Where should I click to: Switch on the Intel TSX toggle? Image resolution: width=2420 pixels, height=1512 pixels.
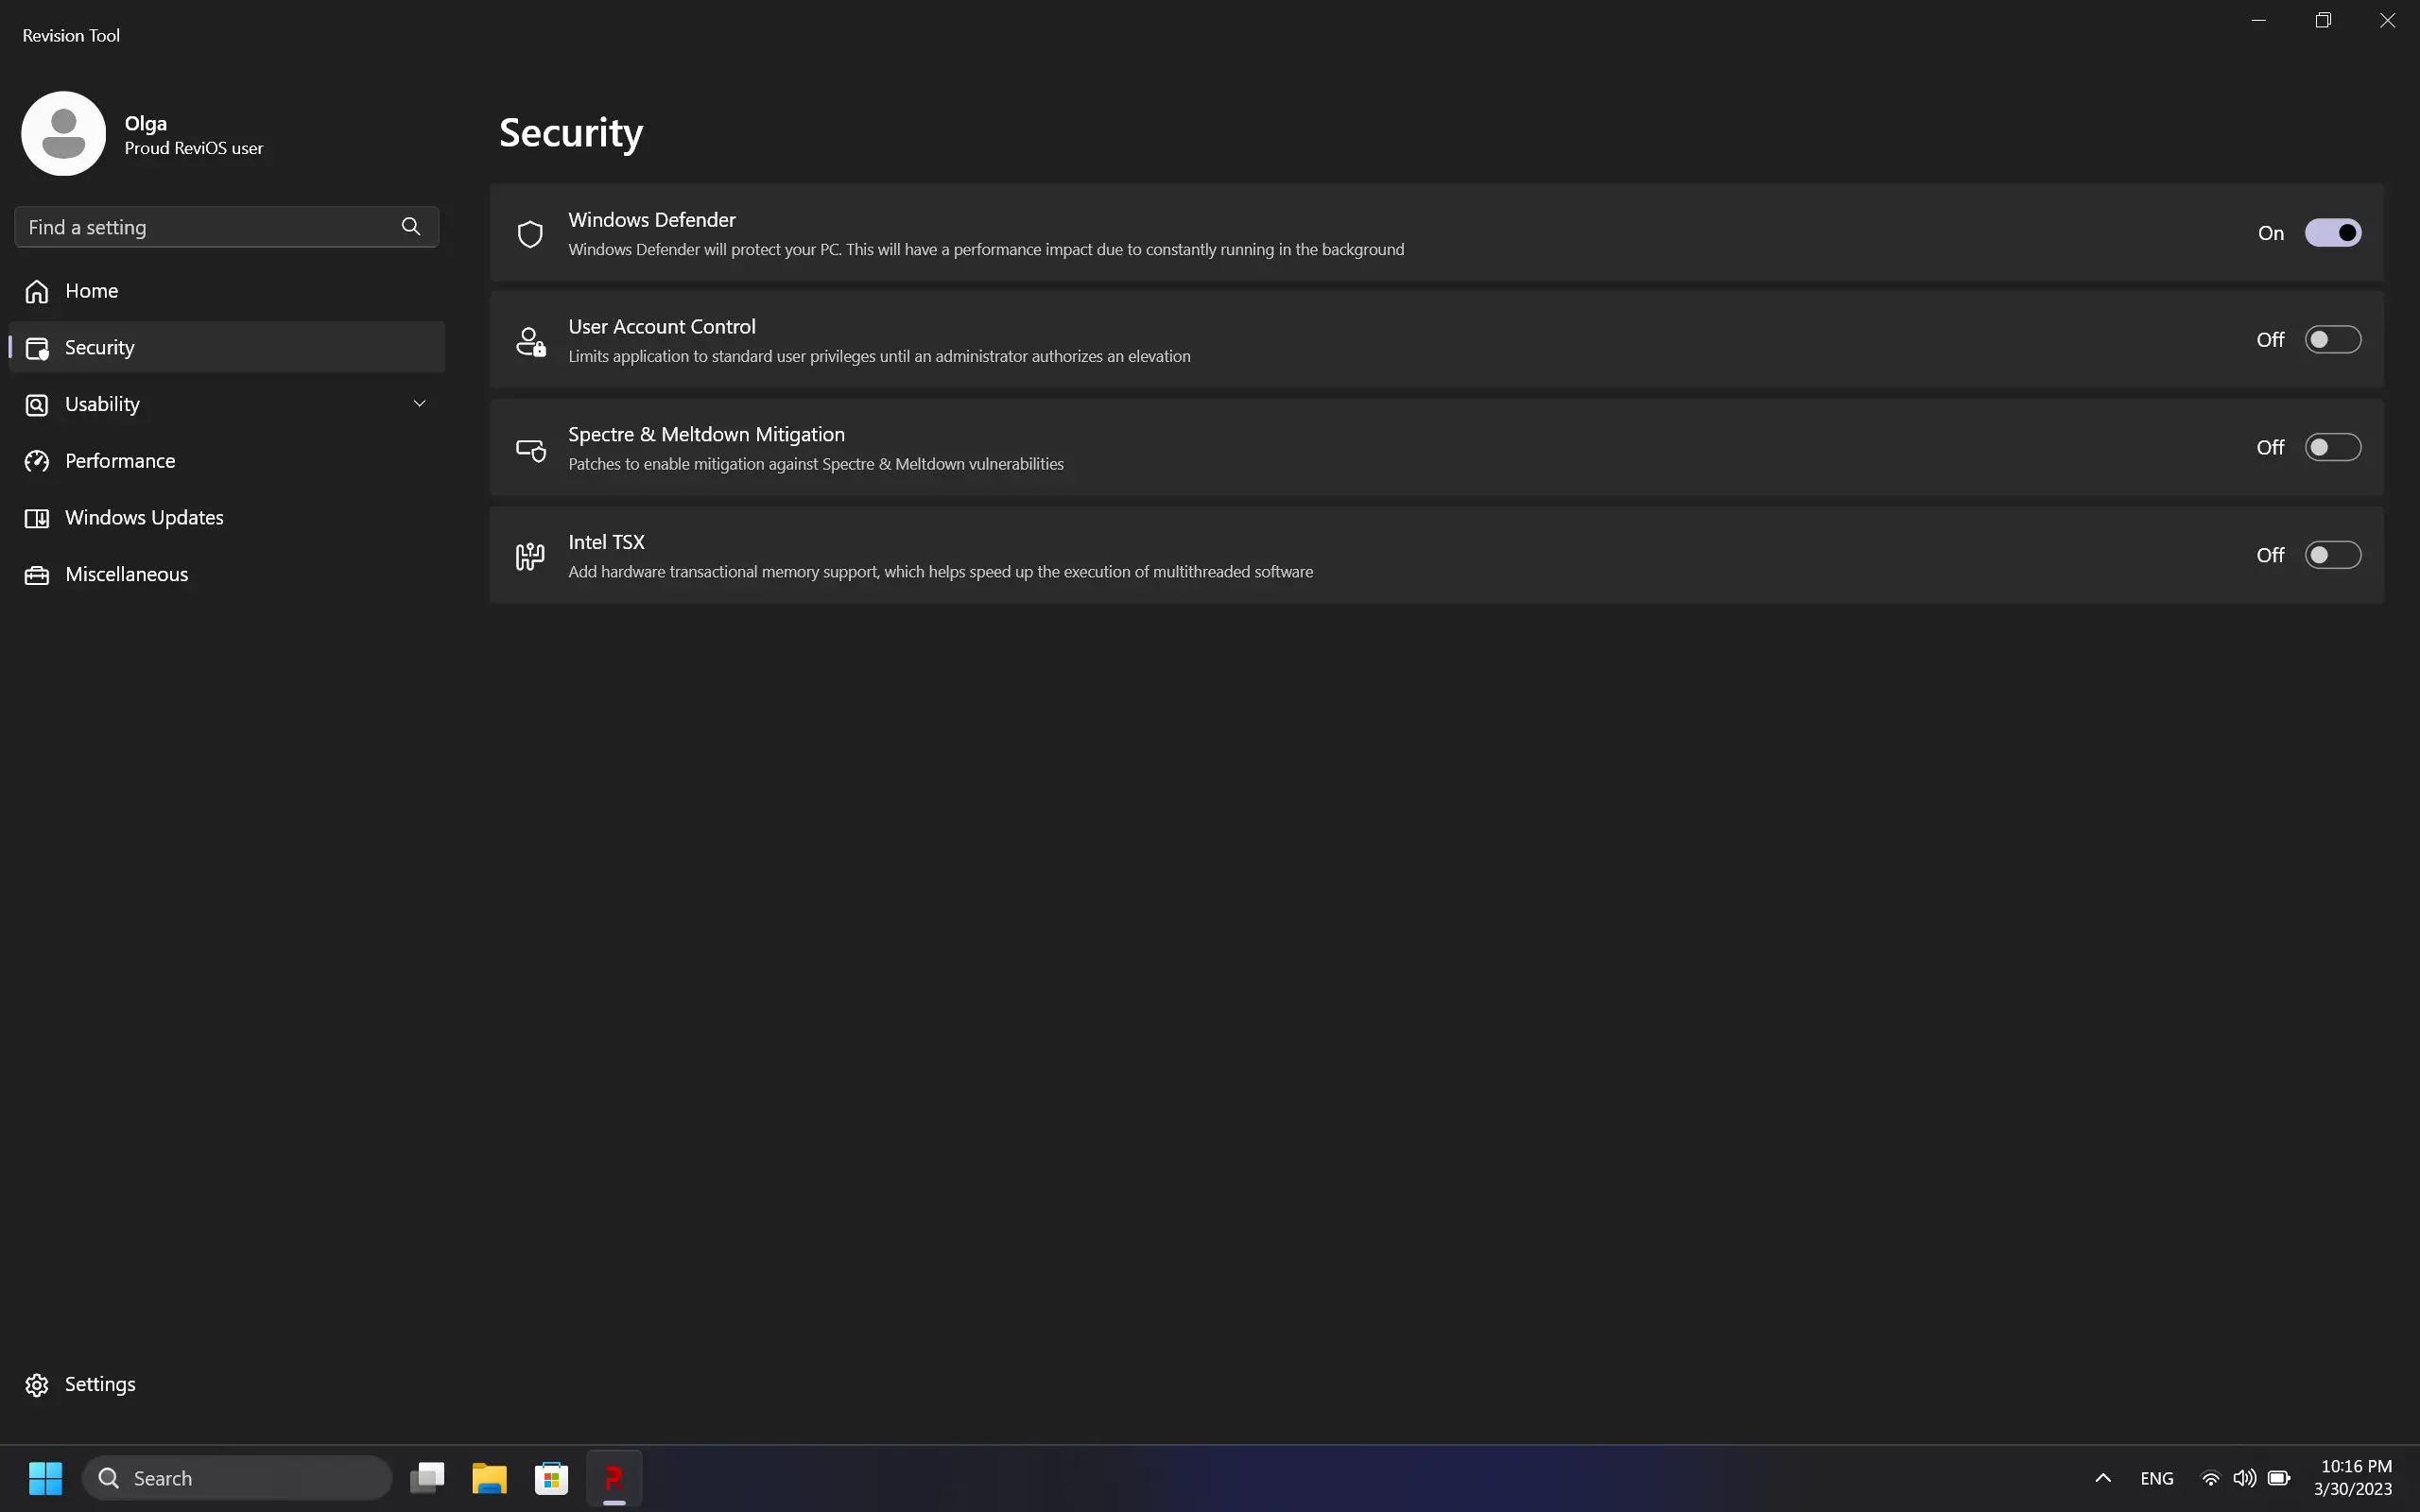[2332, 555]
